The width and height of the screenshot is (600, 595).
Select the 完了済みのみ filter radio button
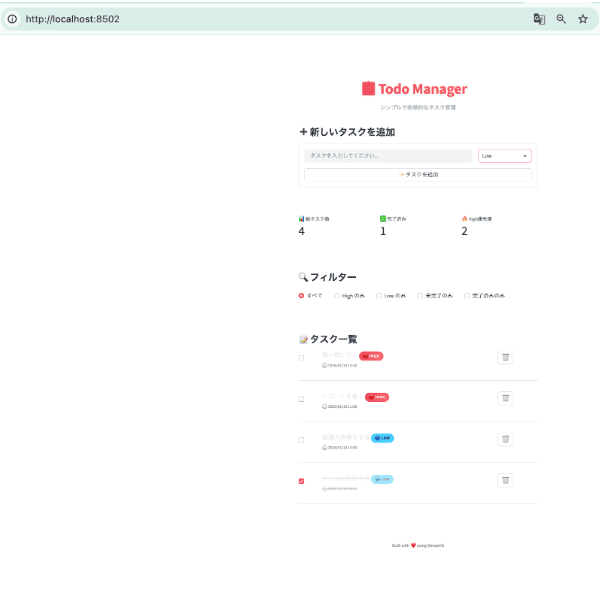pyautogui.click(x=466, y=295)
